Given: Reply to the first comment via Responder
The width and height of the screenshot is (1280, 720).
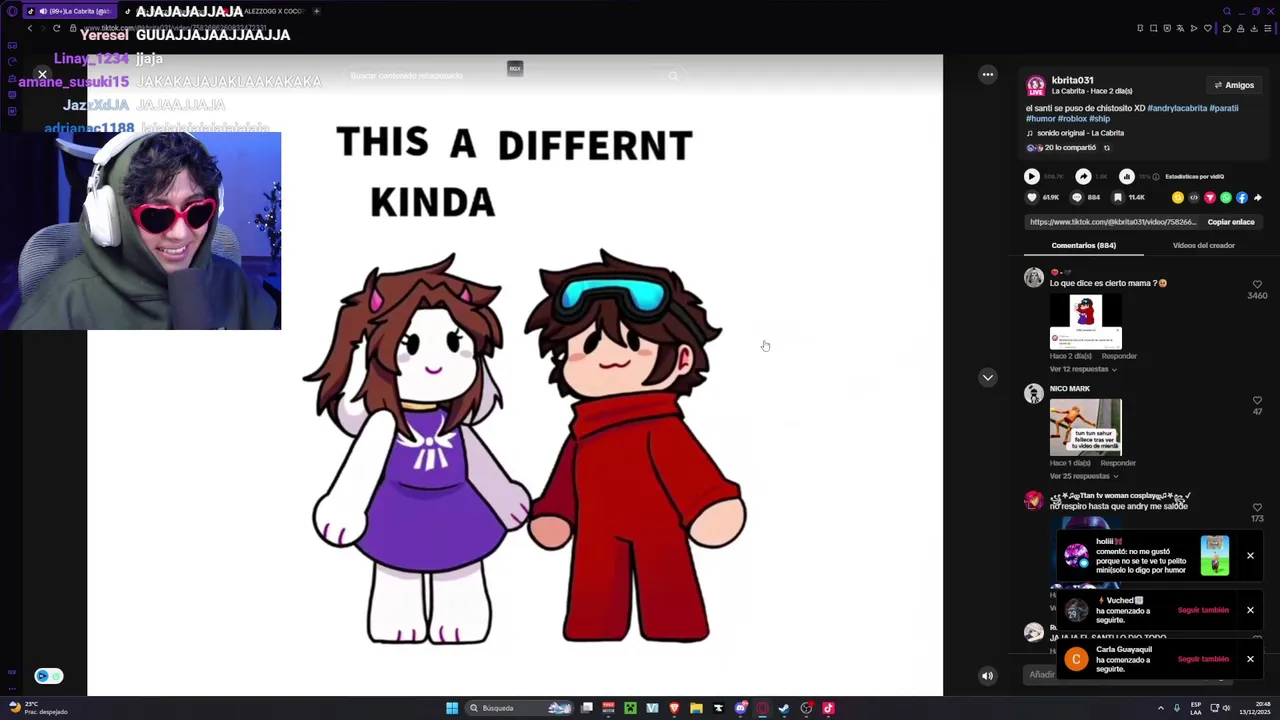Looking at the screenshot, I should (1119, 356).
